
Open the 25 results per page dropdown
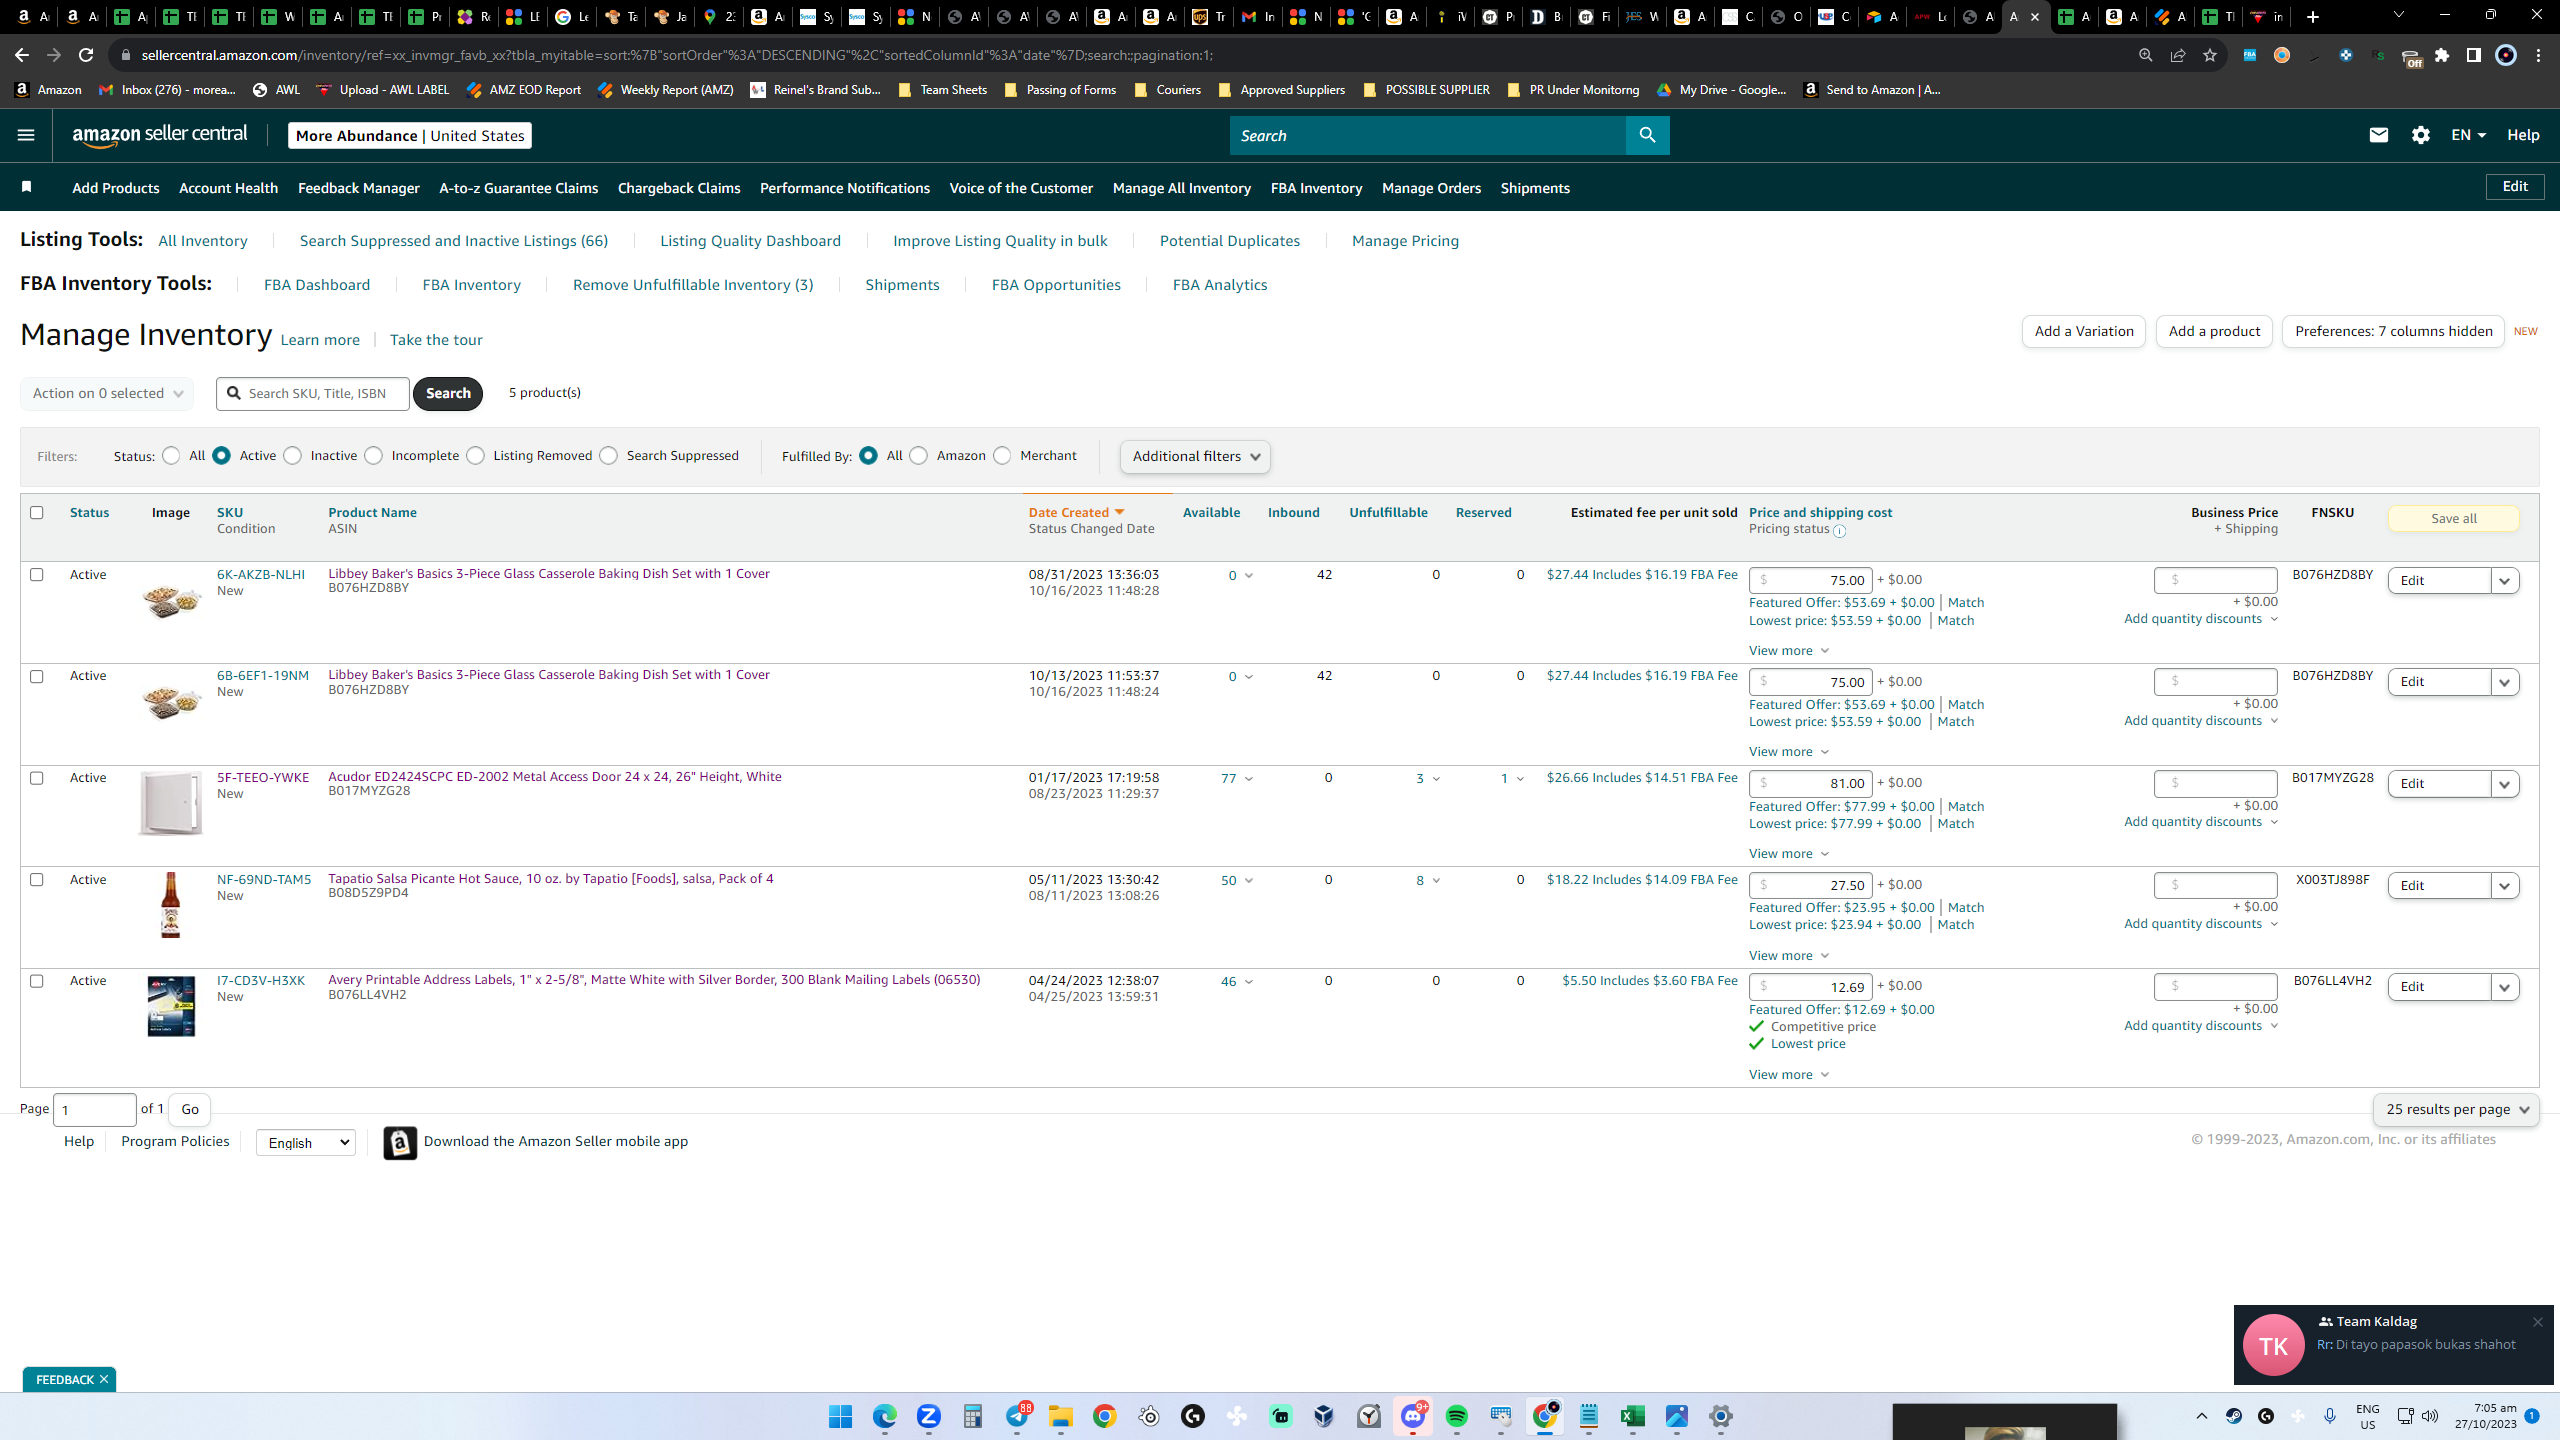(2456, 1109)
